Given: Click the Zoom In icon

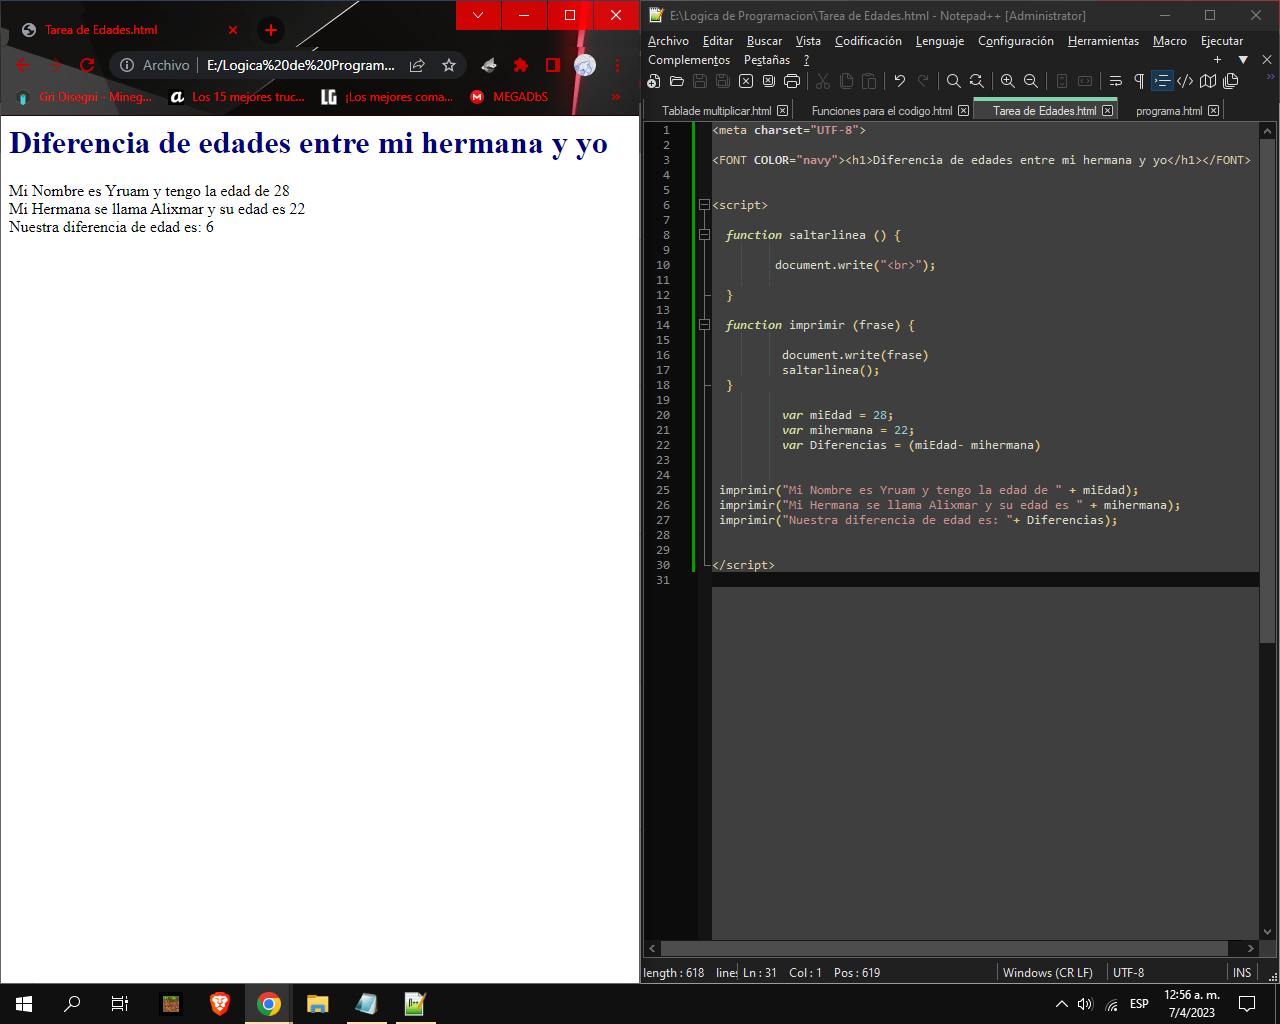Looking at the screenshot, I should [1008, 81].
